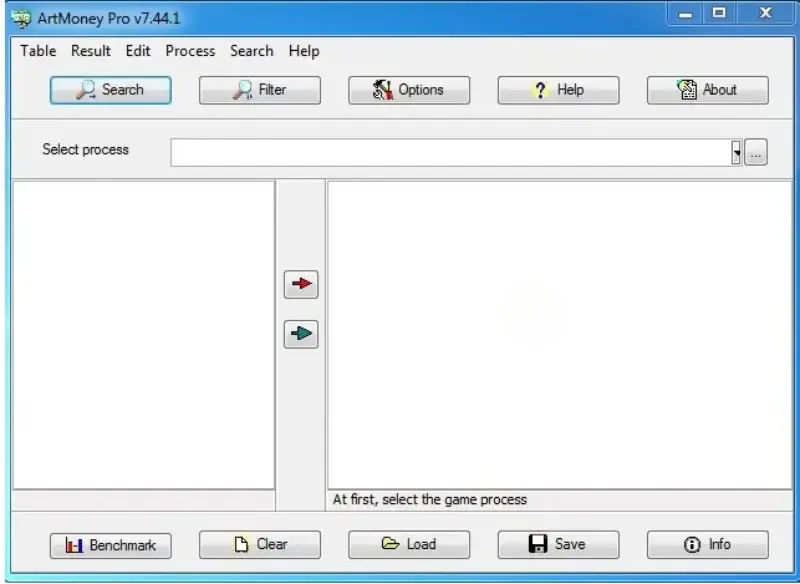The height and width of the screenshot is (584, 800).
Task: Click the right address table panel
Action: [560, 335]
